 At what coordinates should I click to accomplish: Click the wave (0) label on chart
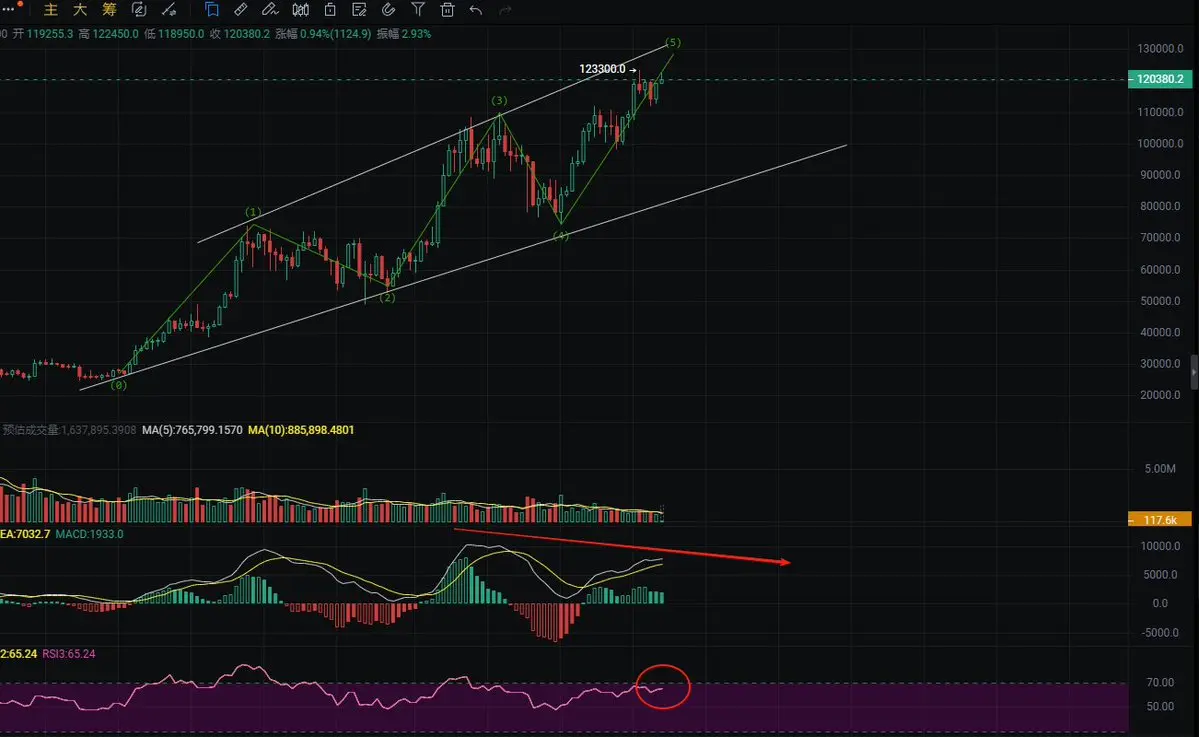pyautogui.click(x=119, y=385)
